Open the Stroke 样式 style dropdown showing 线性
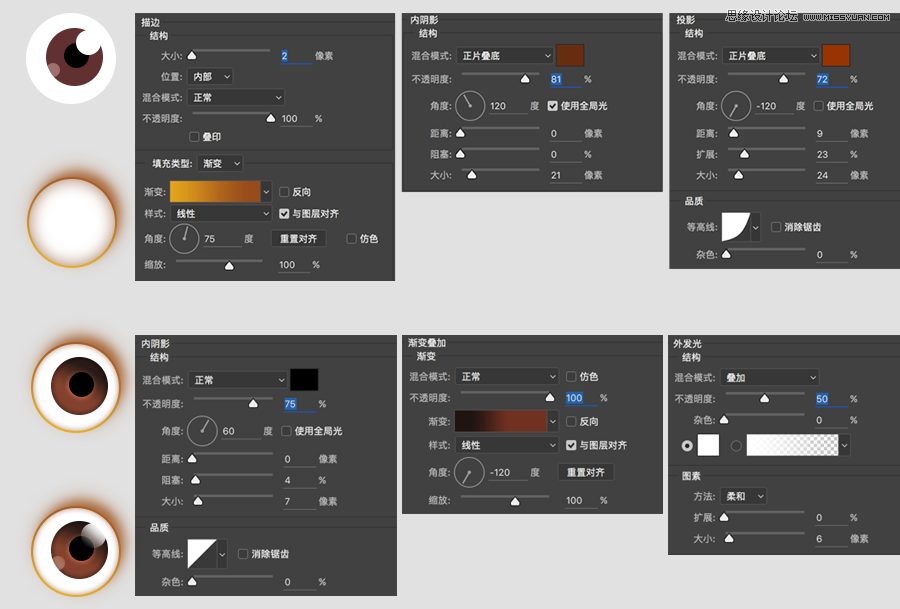The image size is (900, 609). [221, 214]
